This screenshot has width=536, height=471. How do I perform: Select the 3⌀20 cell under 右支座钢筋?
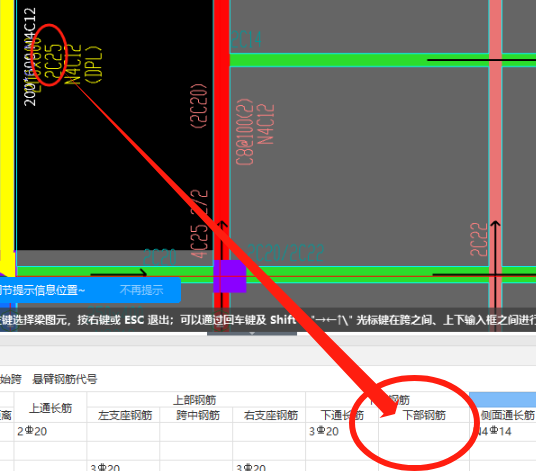coord(269,466)
